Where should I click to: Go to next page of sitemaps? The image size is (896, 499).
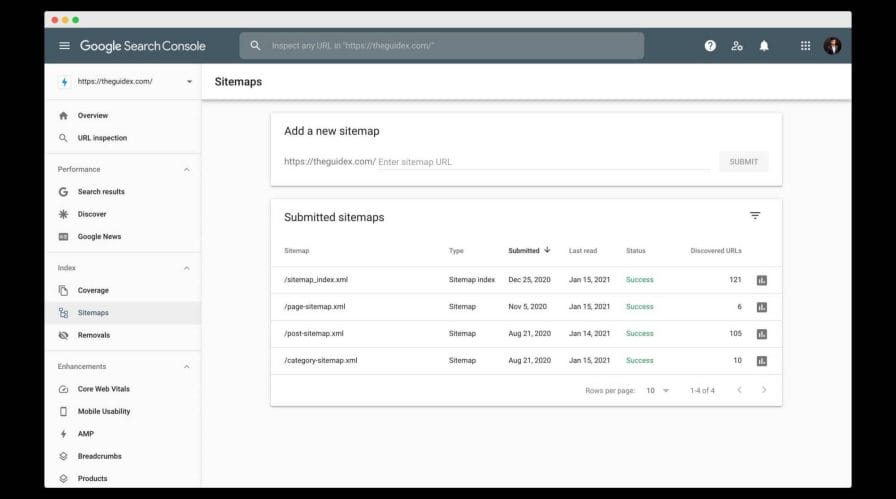(764, 390)
